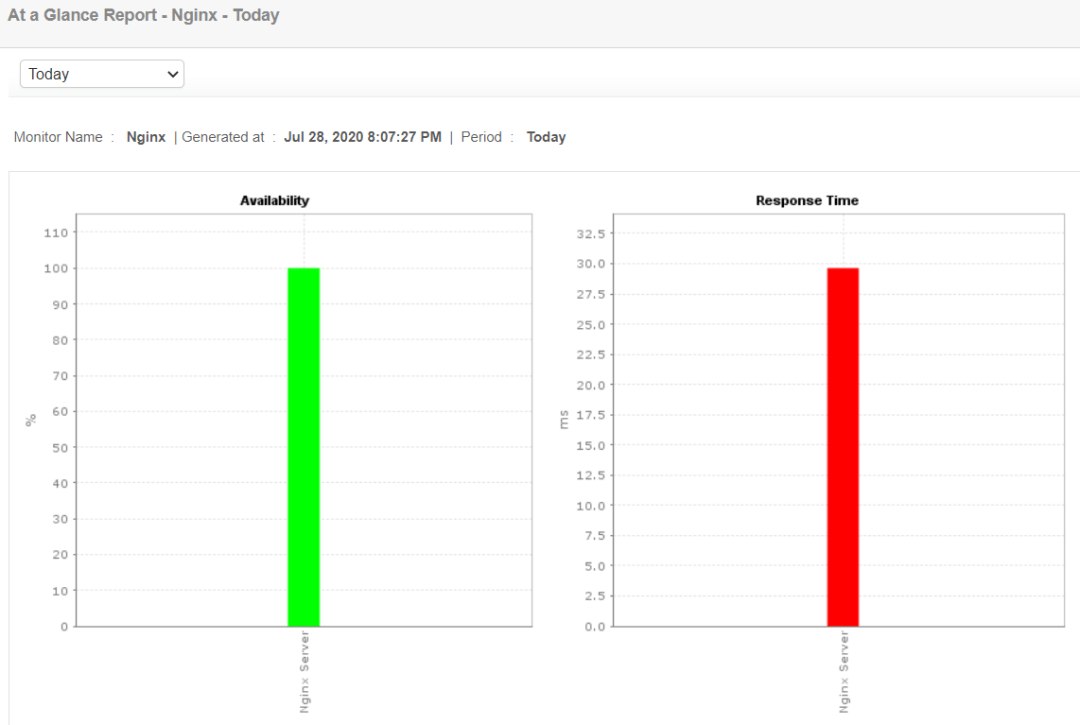
Task: Click the 30.0 tick on Response Time axis
Action: pos(591,264)
